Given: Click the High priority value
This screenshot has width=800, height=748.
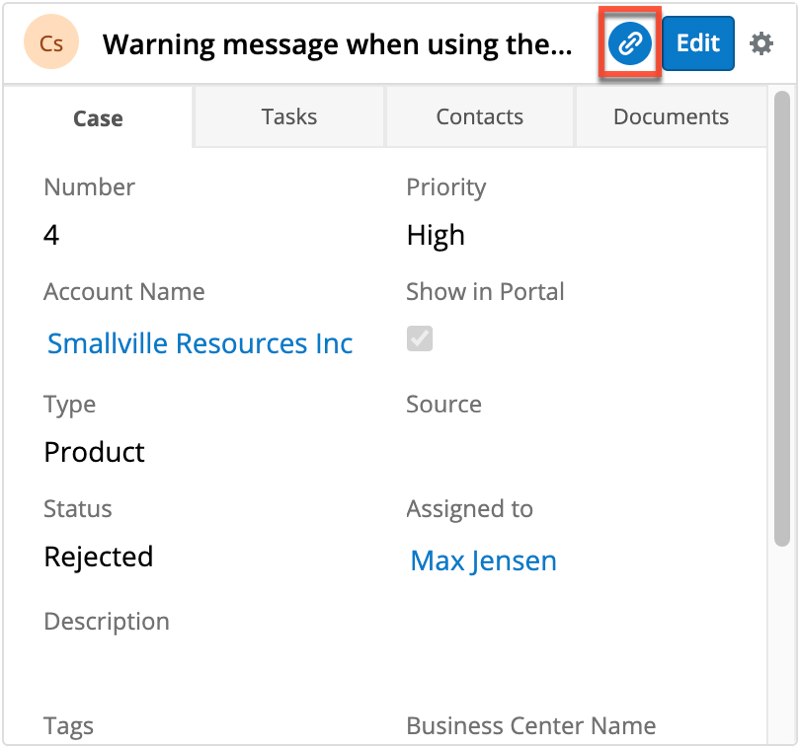Looking at the screenshot, I should tap(435, 235).
